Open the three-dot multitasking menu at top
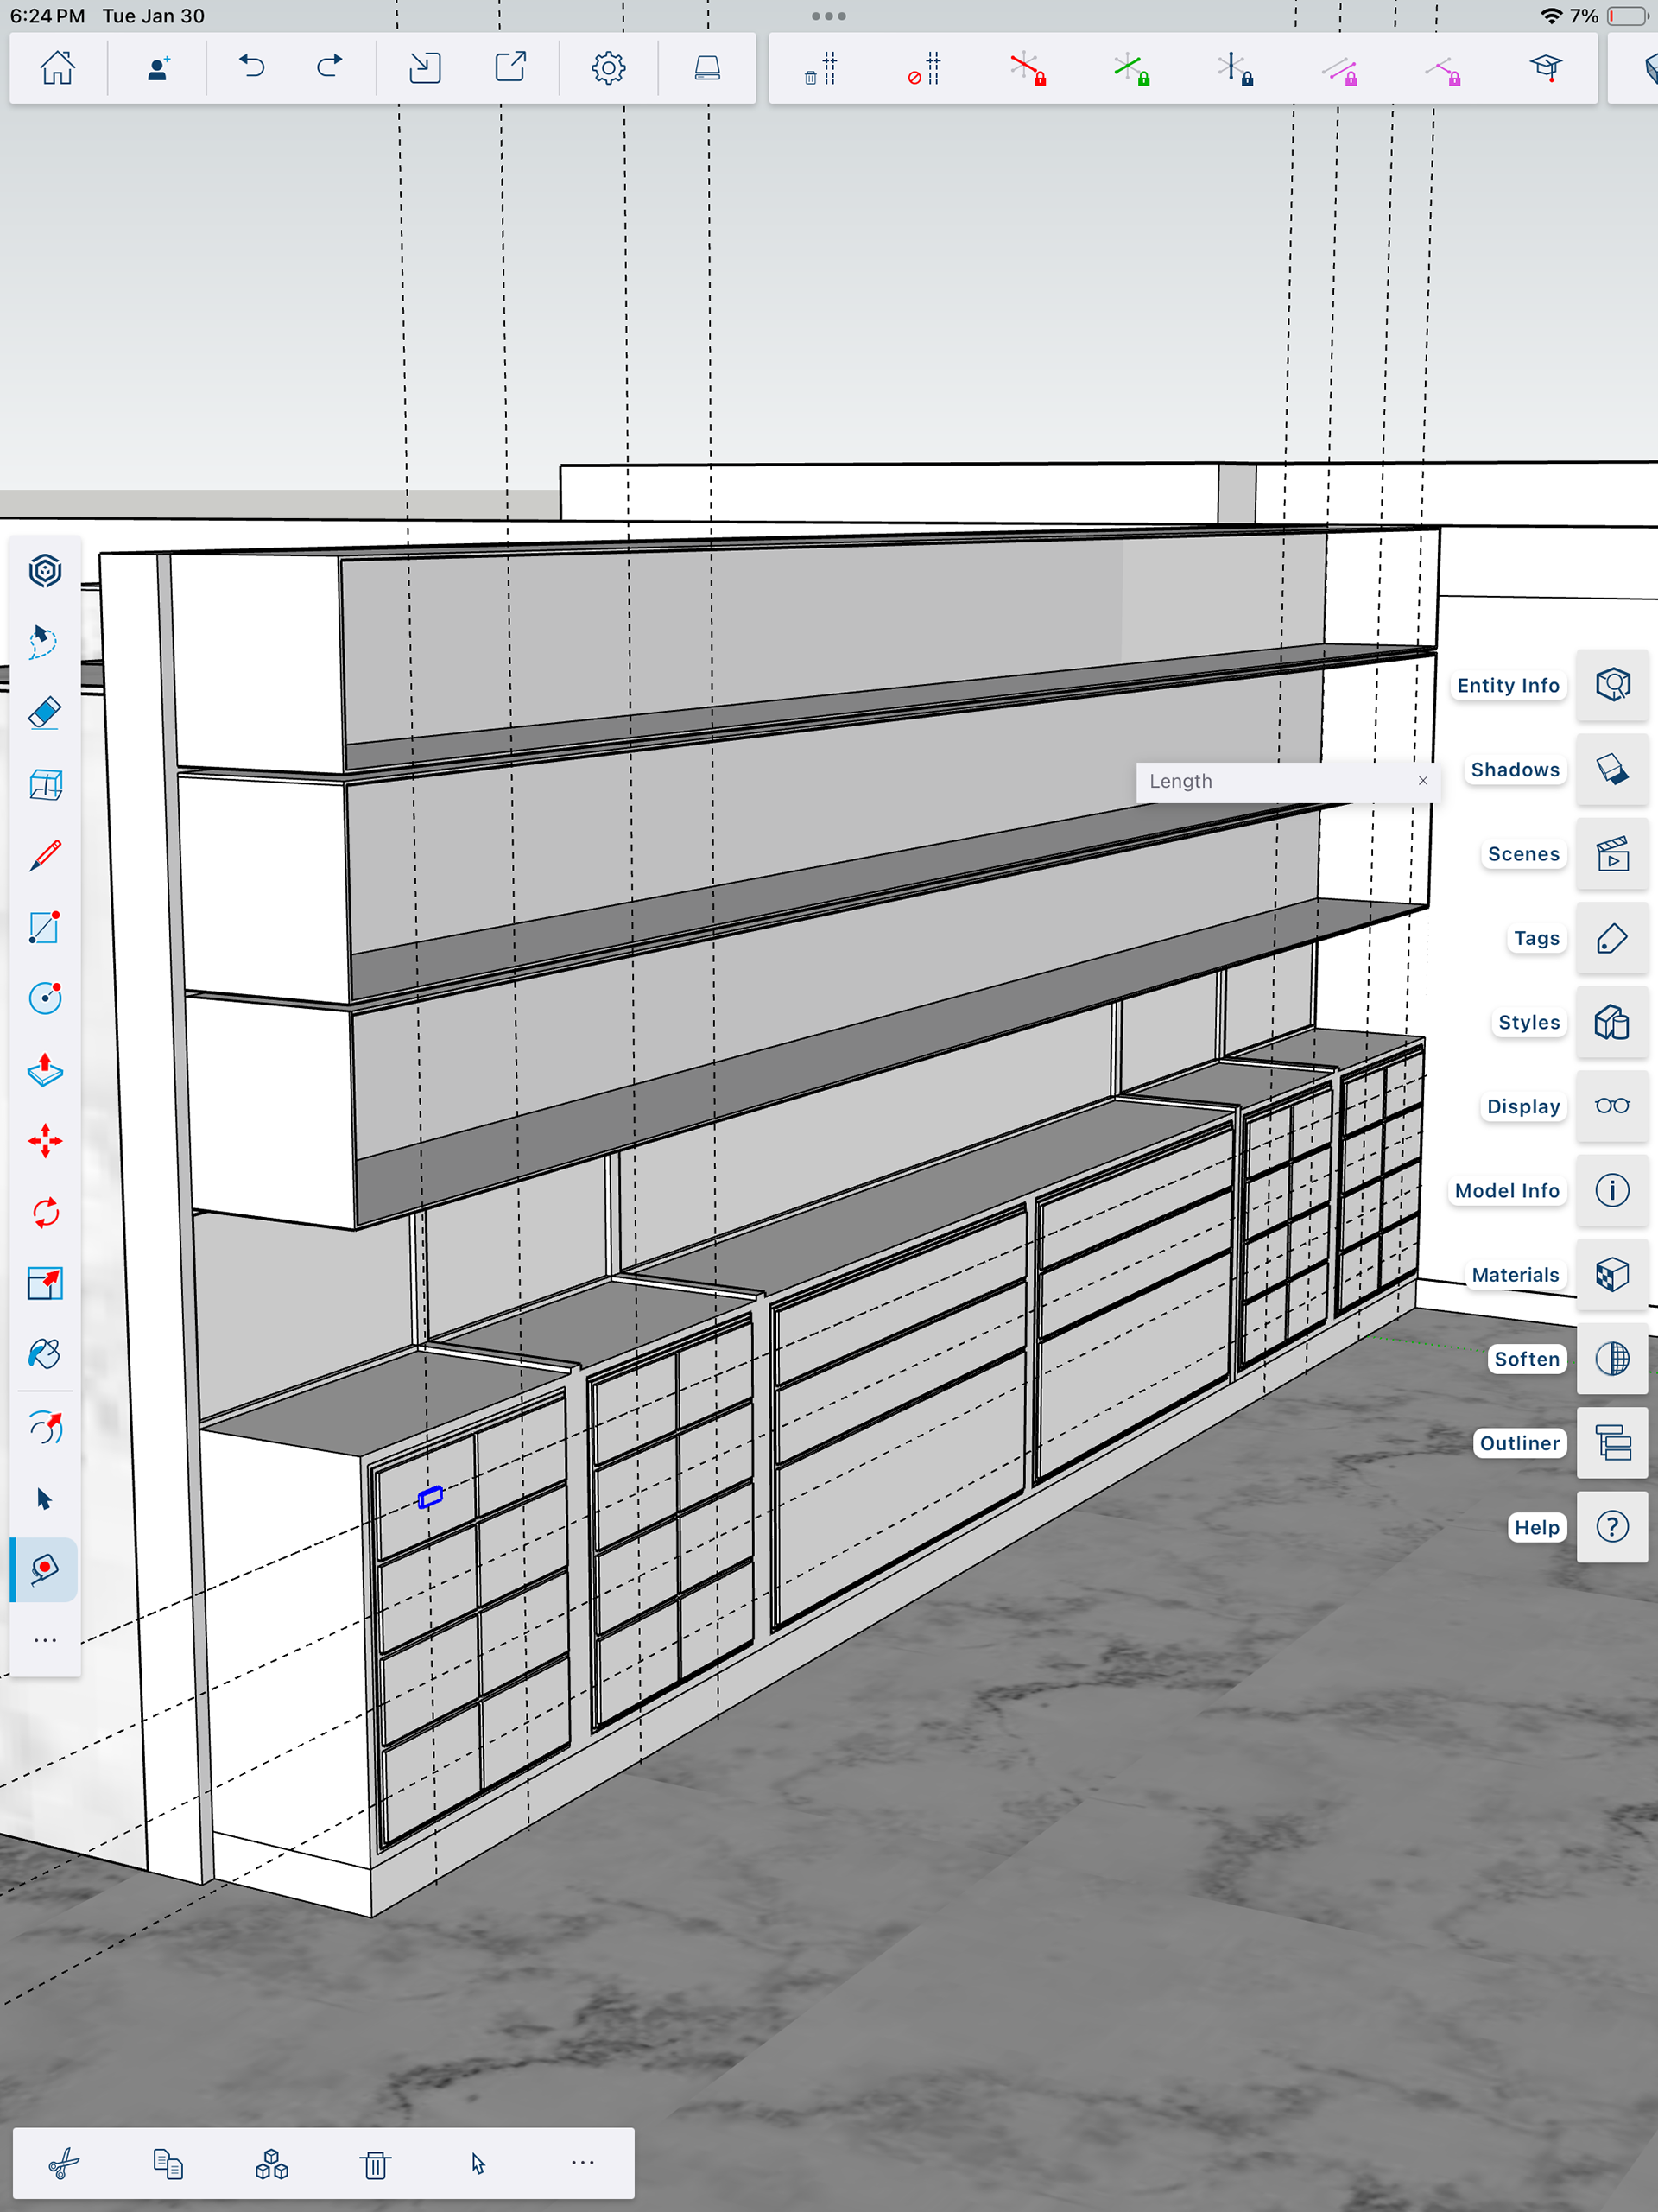 (x=828, y=16)
